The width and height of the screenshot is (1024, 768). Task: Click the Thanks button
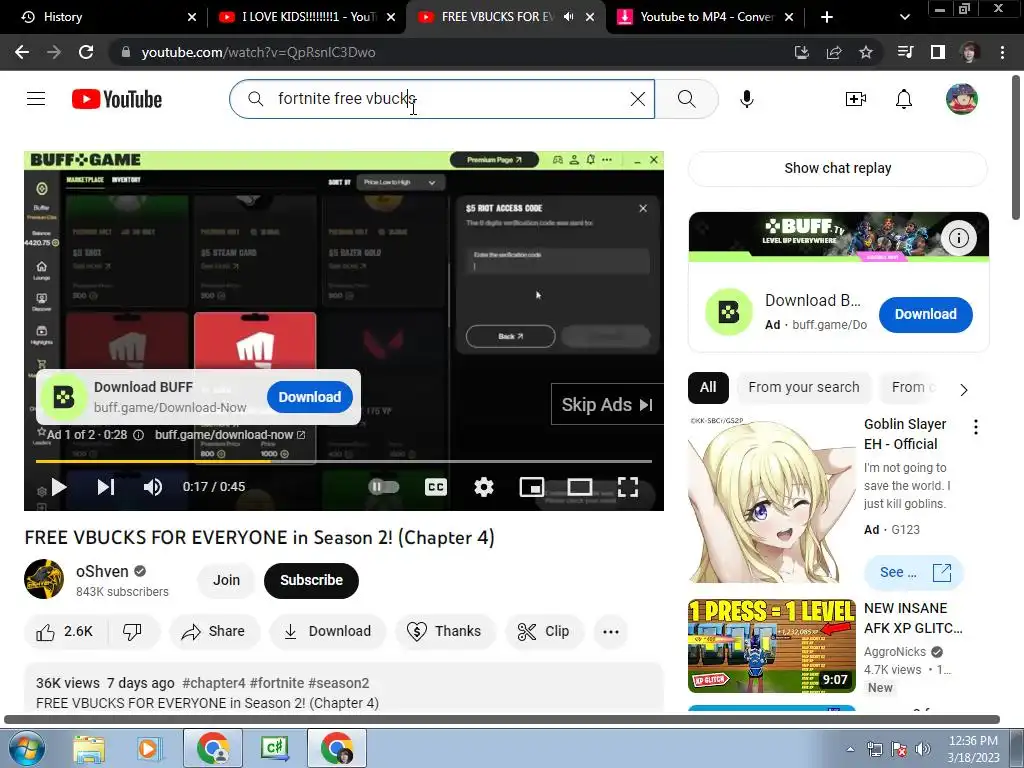click(444, 632)
